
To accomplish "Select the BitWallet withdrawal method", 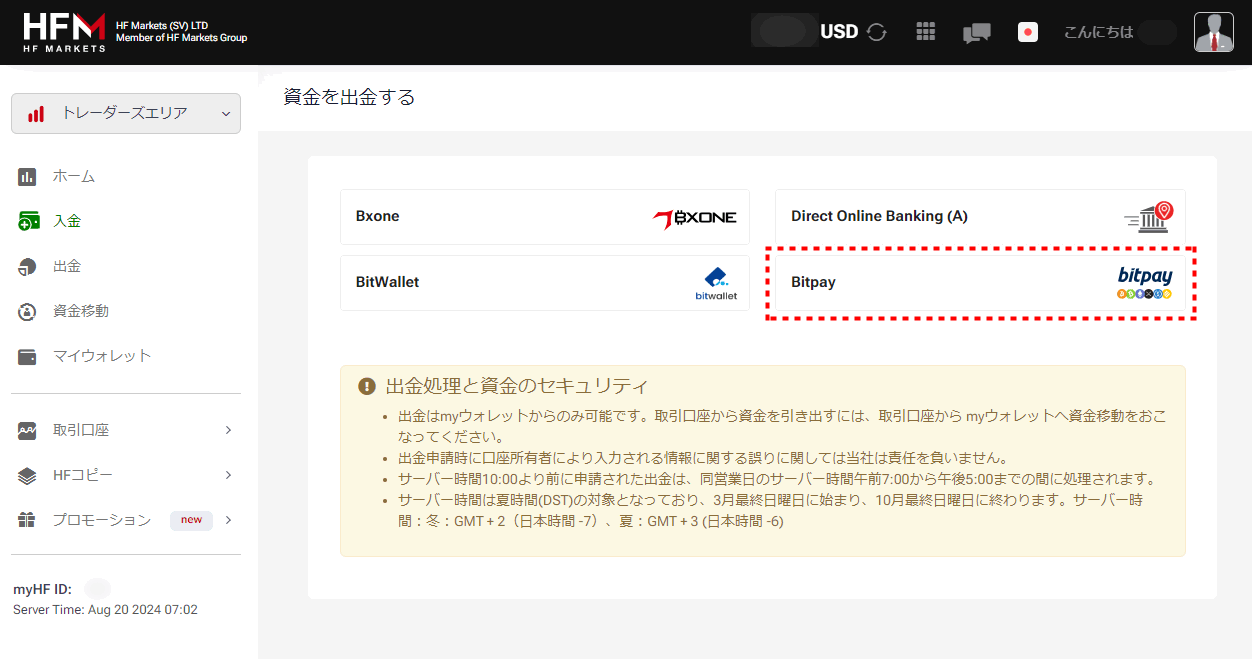I will pyautogui.click(x=545, y=283).
